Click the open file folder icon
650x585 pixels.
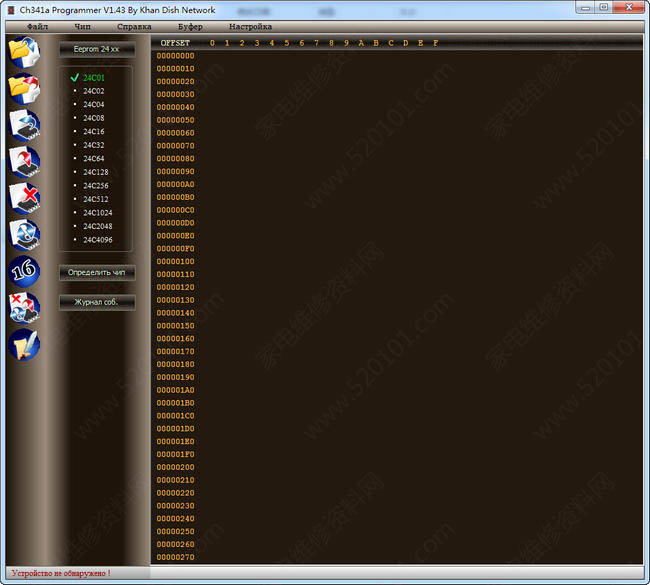click(23, 50)
